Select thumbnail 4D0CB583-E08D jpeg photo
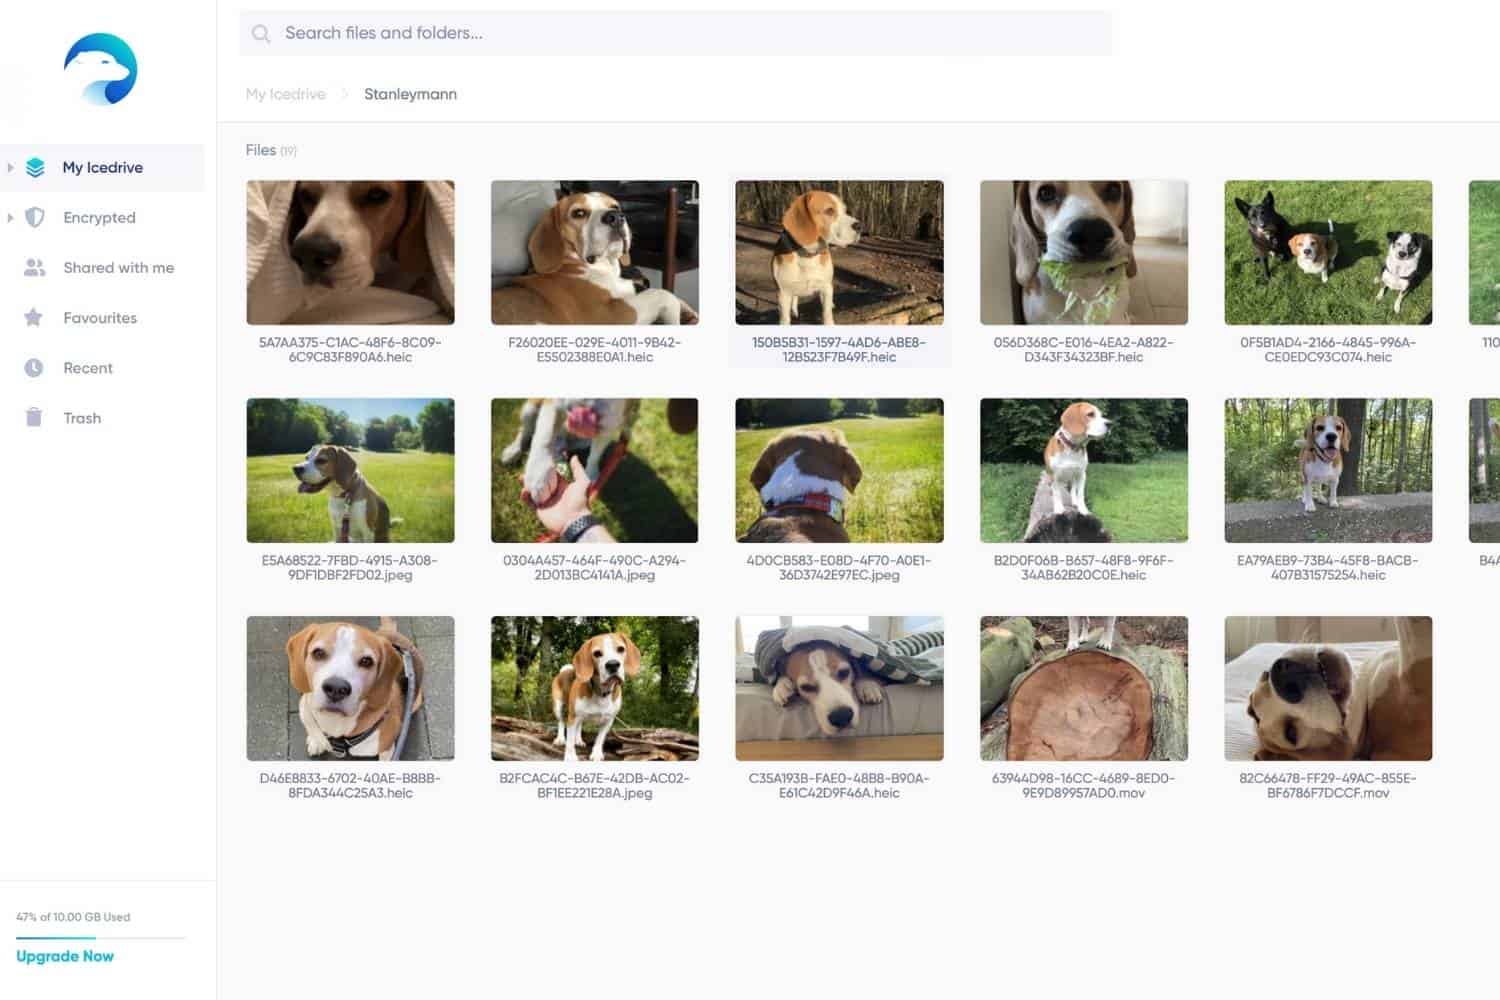This screenshot has width=1500, height=1000. coord(839,470)
